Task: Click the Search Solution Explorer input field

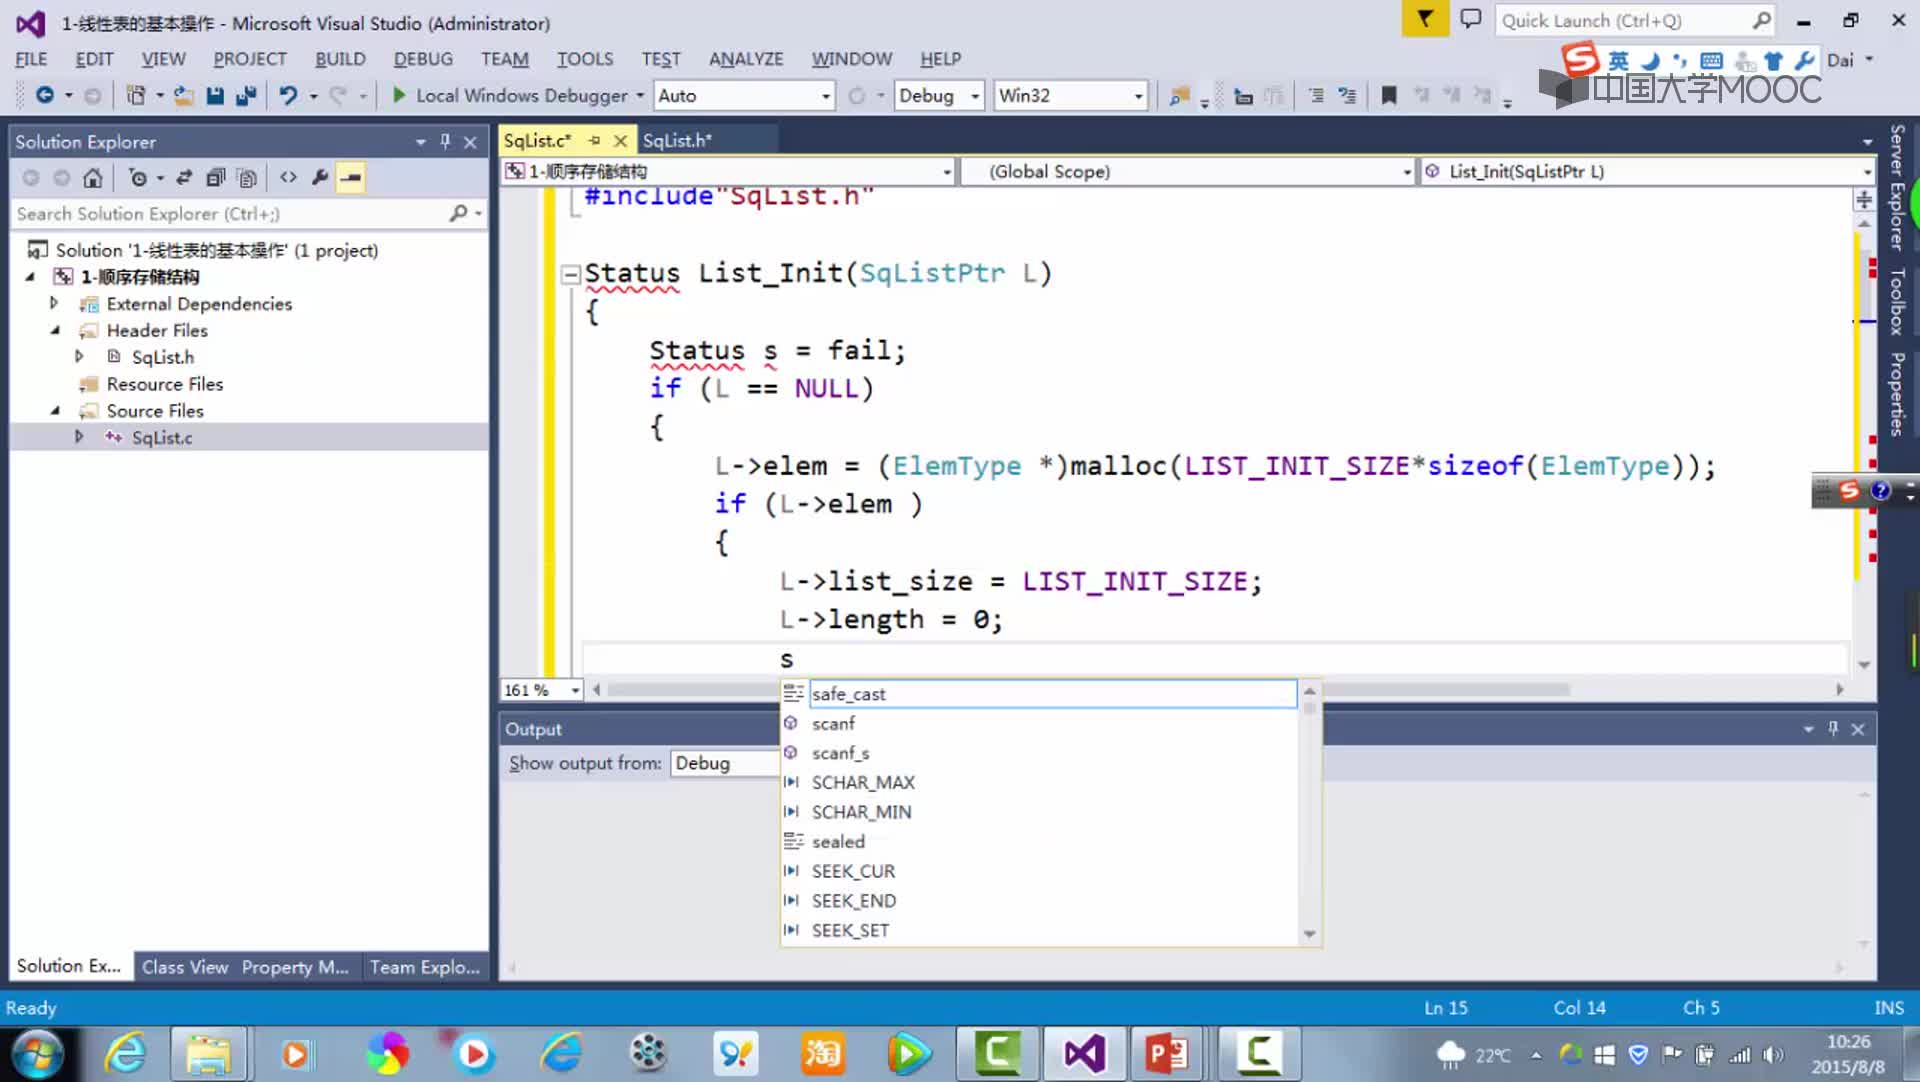Action: [230, 213]
